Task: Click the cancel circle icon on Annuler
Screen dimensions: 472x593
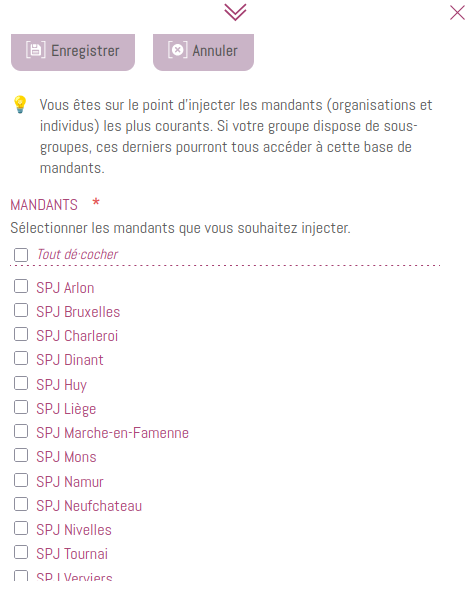Action: coord(177,50)
